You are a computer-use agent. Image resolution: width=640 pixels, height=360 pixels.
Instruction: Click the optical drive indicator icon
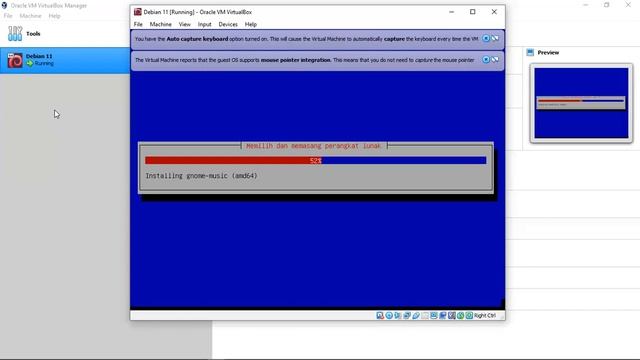coord(389,316)
